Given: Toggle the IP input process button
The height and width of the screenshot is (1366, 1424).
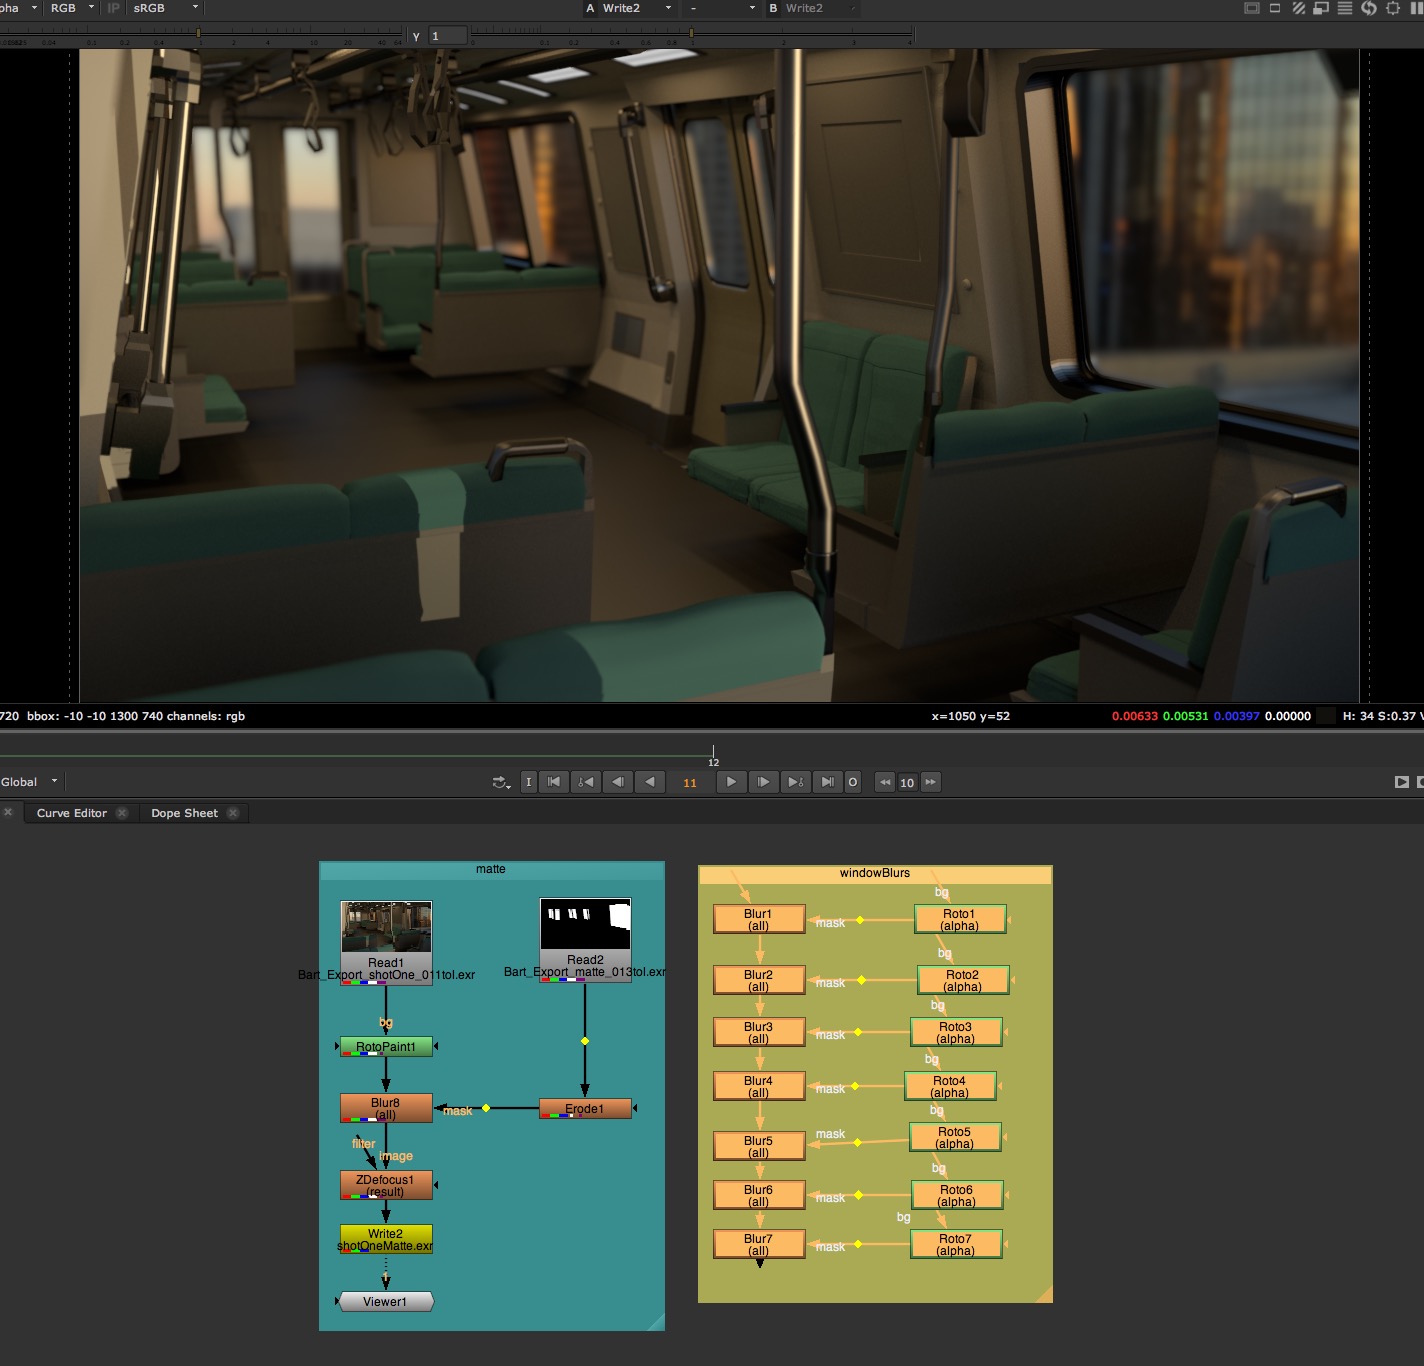Looking at the screenshot, I should tap(113, 8).
